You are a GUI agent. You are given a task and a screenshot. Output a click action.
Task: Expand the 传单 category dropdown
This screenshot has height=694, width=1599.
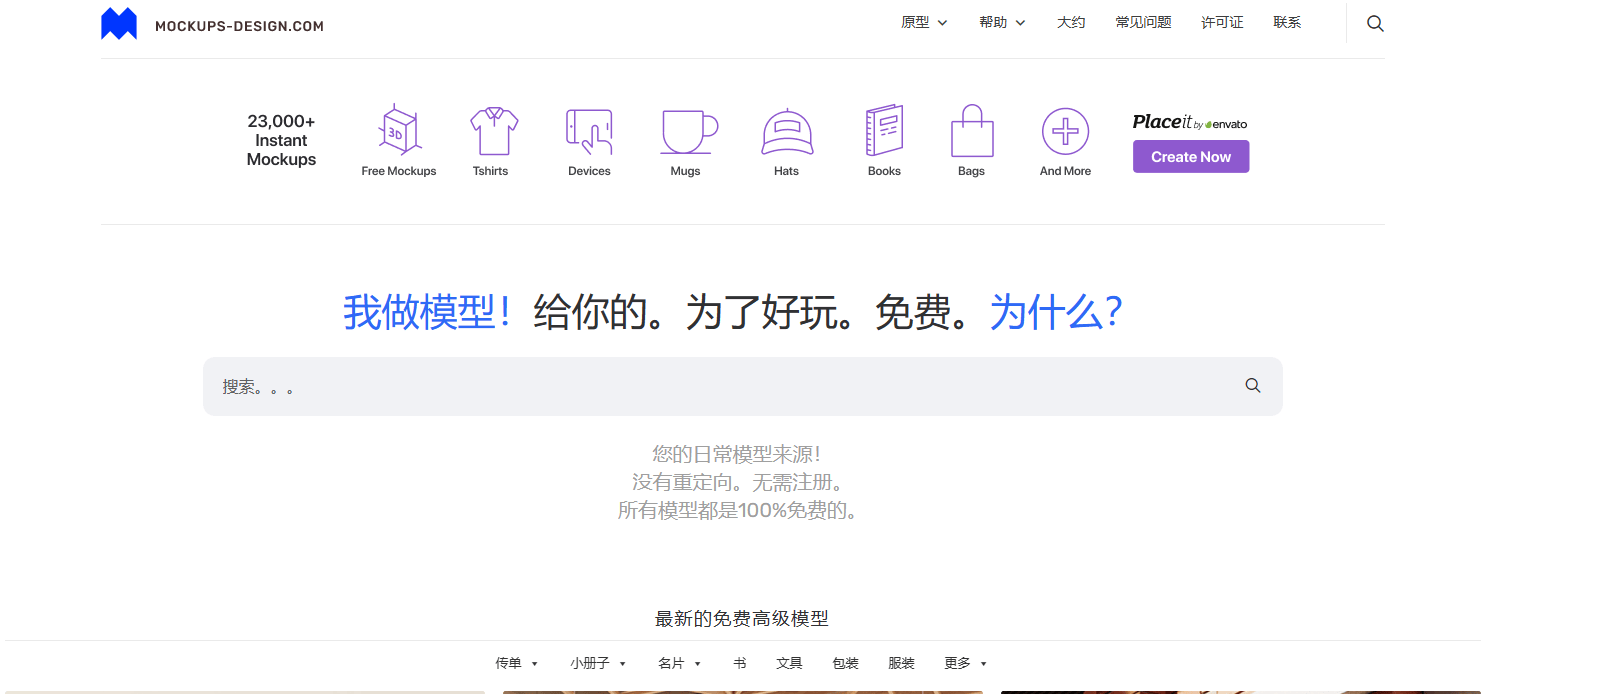click(516, 663)
